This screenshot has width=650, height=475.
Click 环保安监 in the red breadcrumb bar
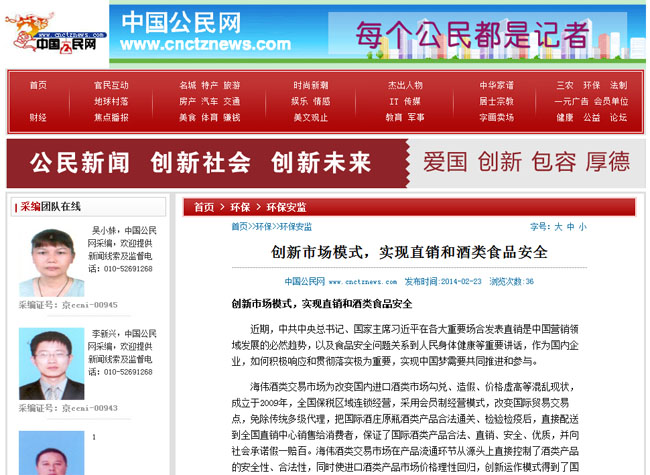click(x=286, y=207)
